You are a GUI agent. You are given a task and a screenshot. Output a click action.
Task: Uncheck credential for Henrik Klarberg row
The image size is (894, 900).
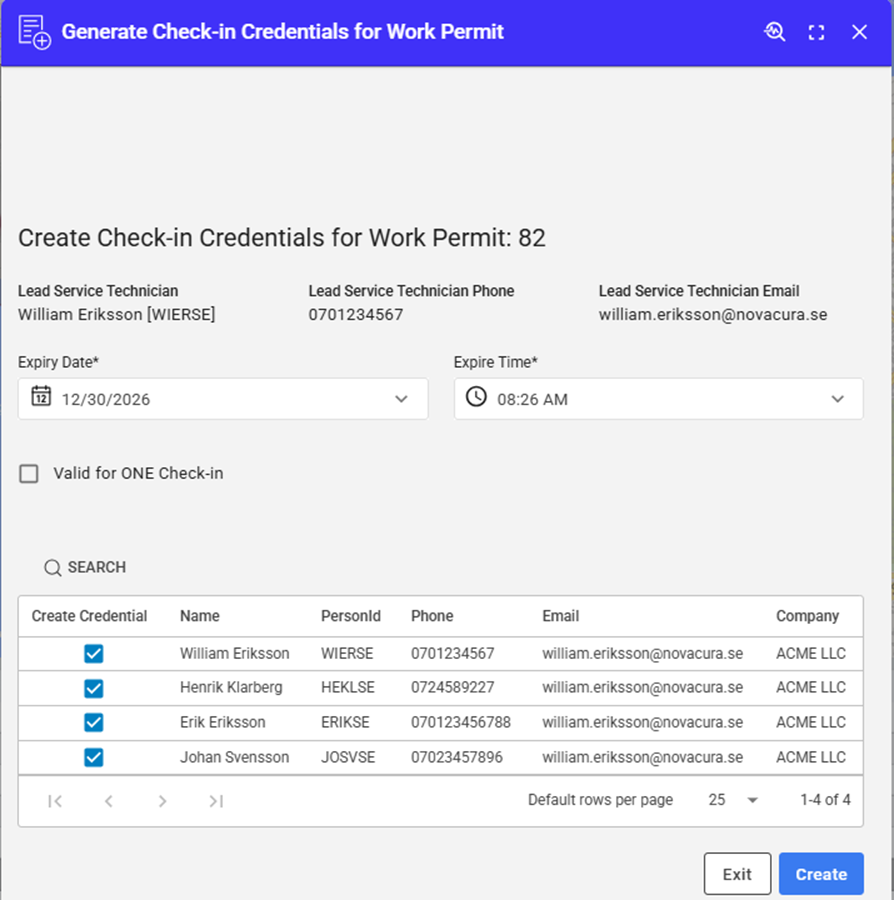coord(93,688)
